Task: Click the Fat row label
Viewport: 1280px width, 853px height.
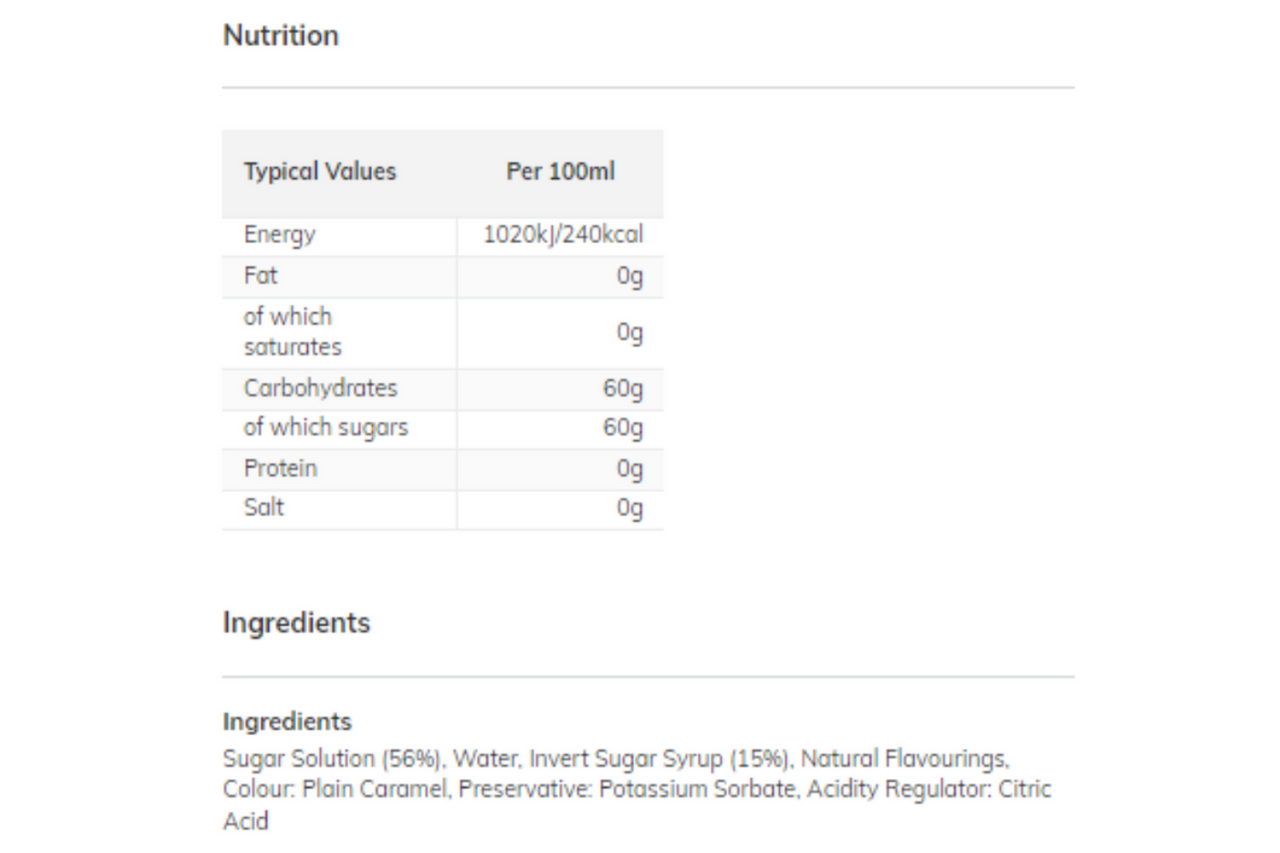Action: coord(260,276)
